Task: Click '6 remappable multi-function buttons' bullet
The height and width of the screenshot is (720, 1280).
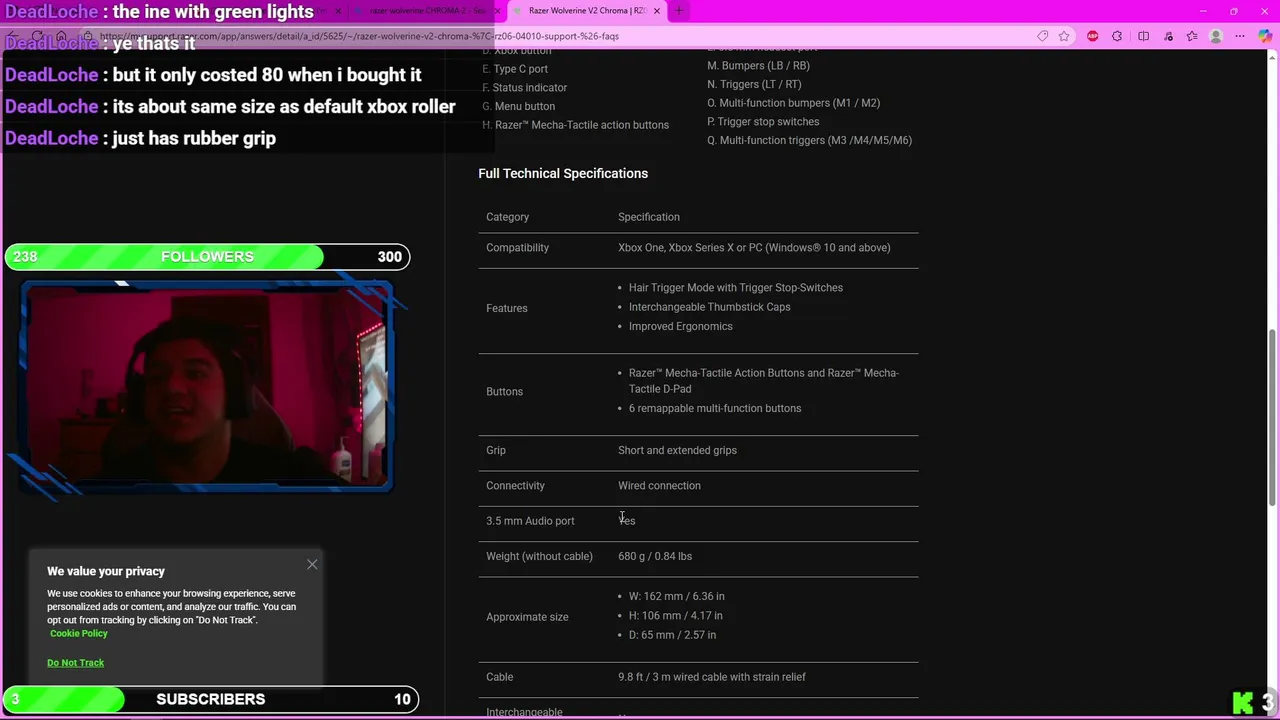Action: click(715, 408)
